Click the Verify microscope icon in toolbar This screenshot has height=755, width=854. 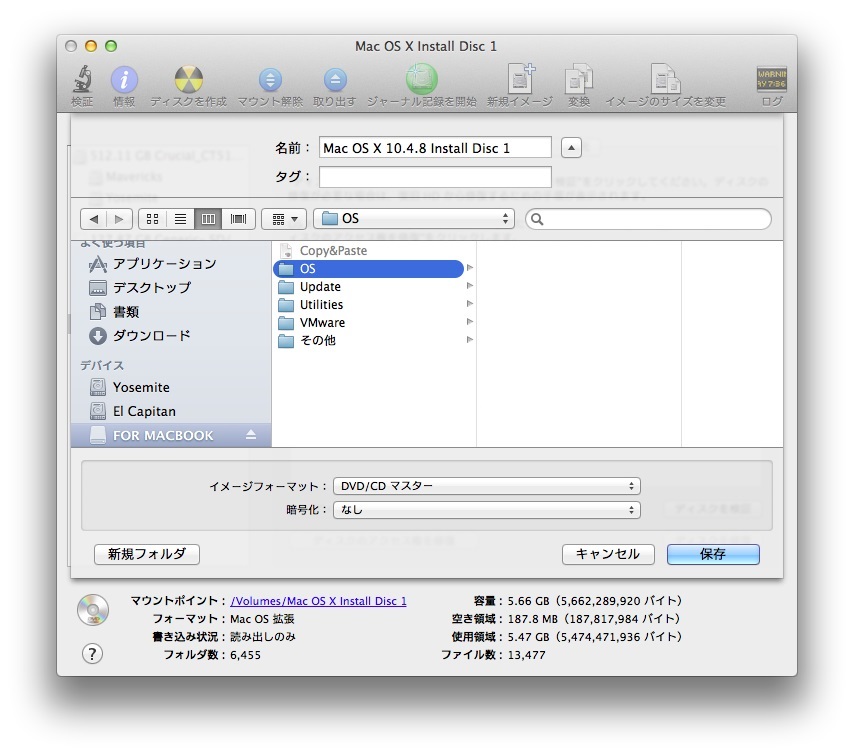82,80
